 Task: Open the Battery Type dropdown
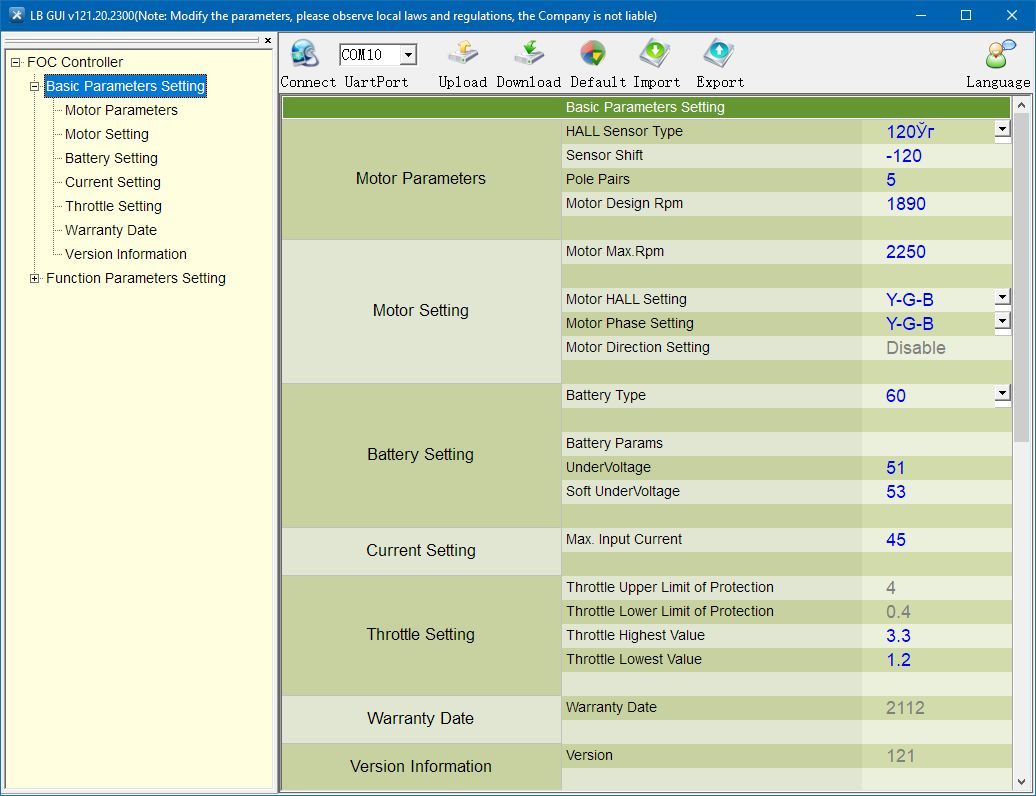(x=1002, y=394)
